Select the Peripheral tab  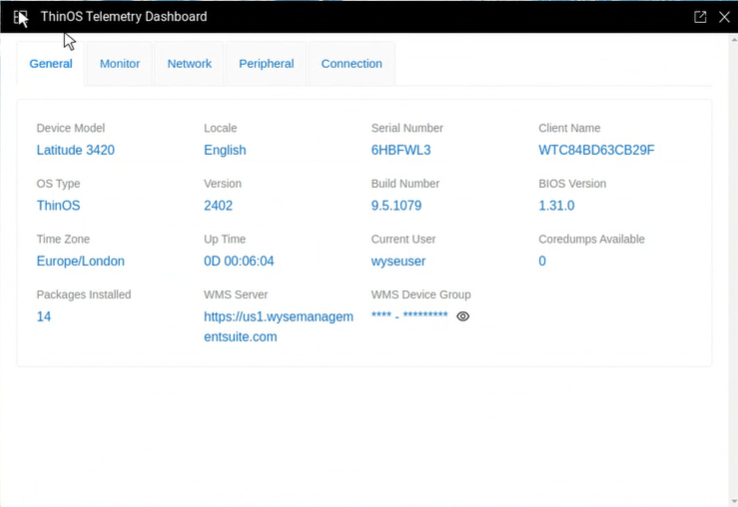(266, 64)
